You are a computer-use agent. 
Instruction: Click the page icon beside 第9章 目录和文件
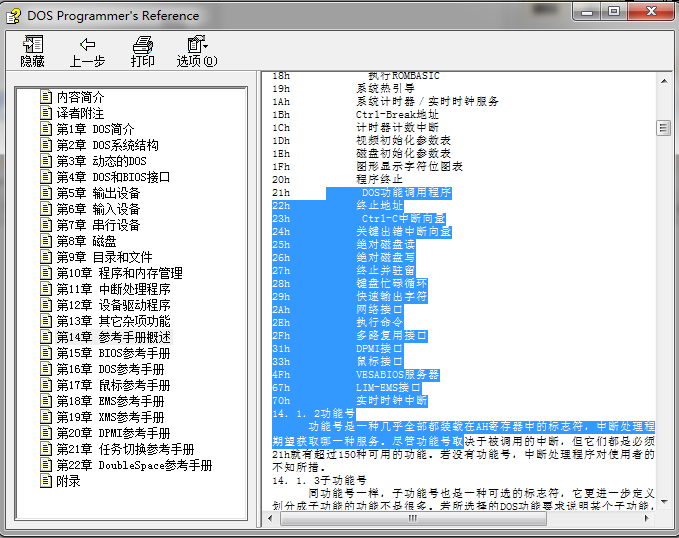pyautogui.click(x=46, y=257)
